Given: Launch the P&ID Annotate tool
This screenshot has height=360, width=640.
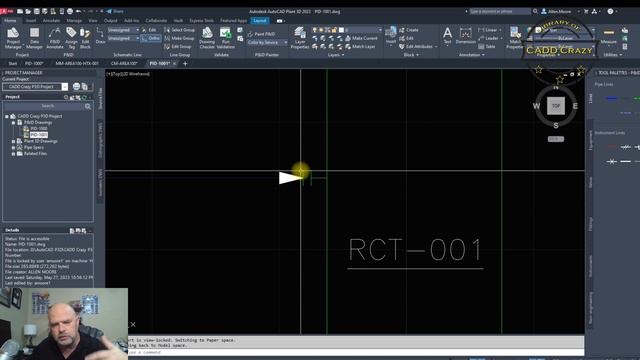Looking at the screenshot, I should [x=55, y=38].
